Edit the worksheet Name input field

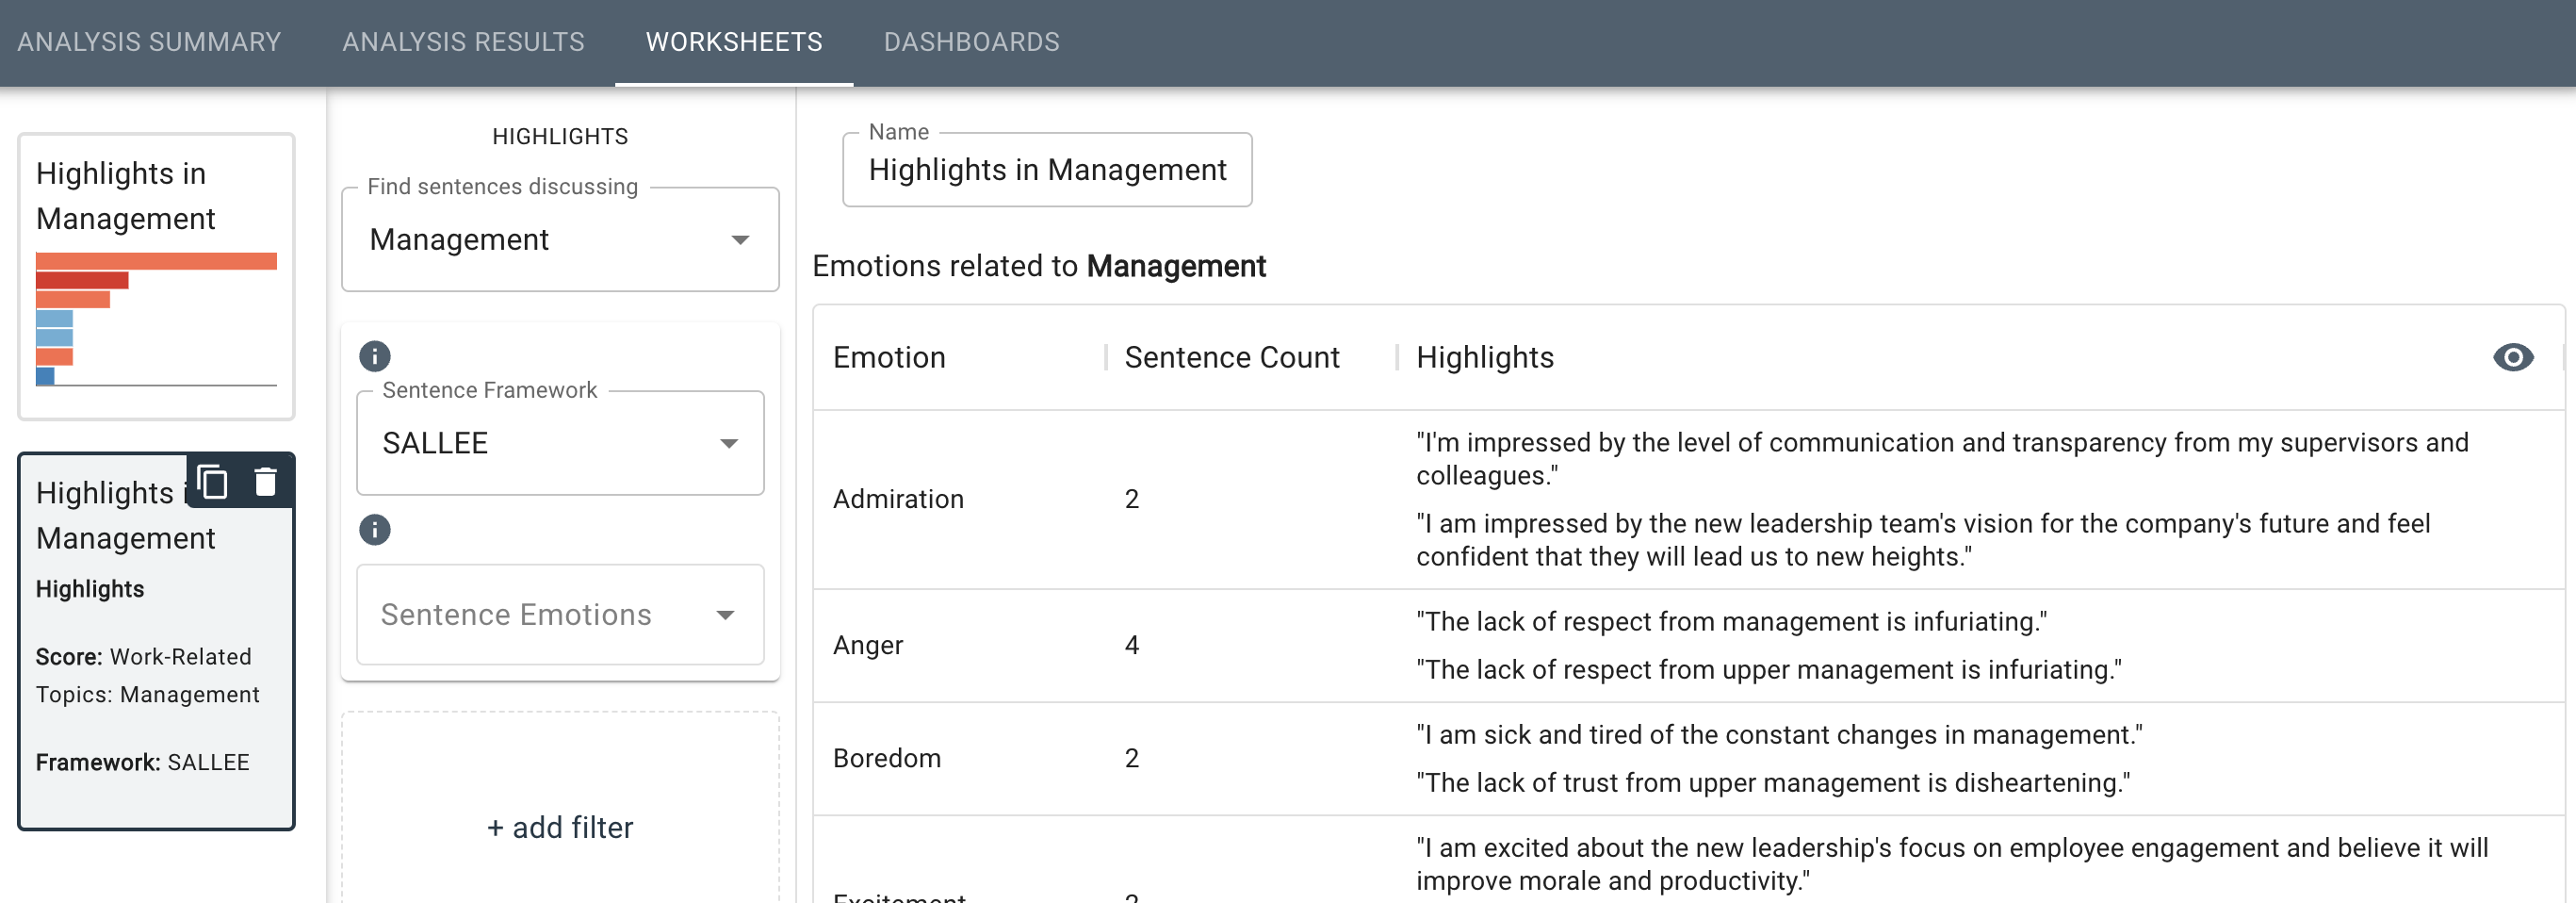[1047, 171]
